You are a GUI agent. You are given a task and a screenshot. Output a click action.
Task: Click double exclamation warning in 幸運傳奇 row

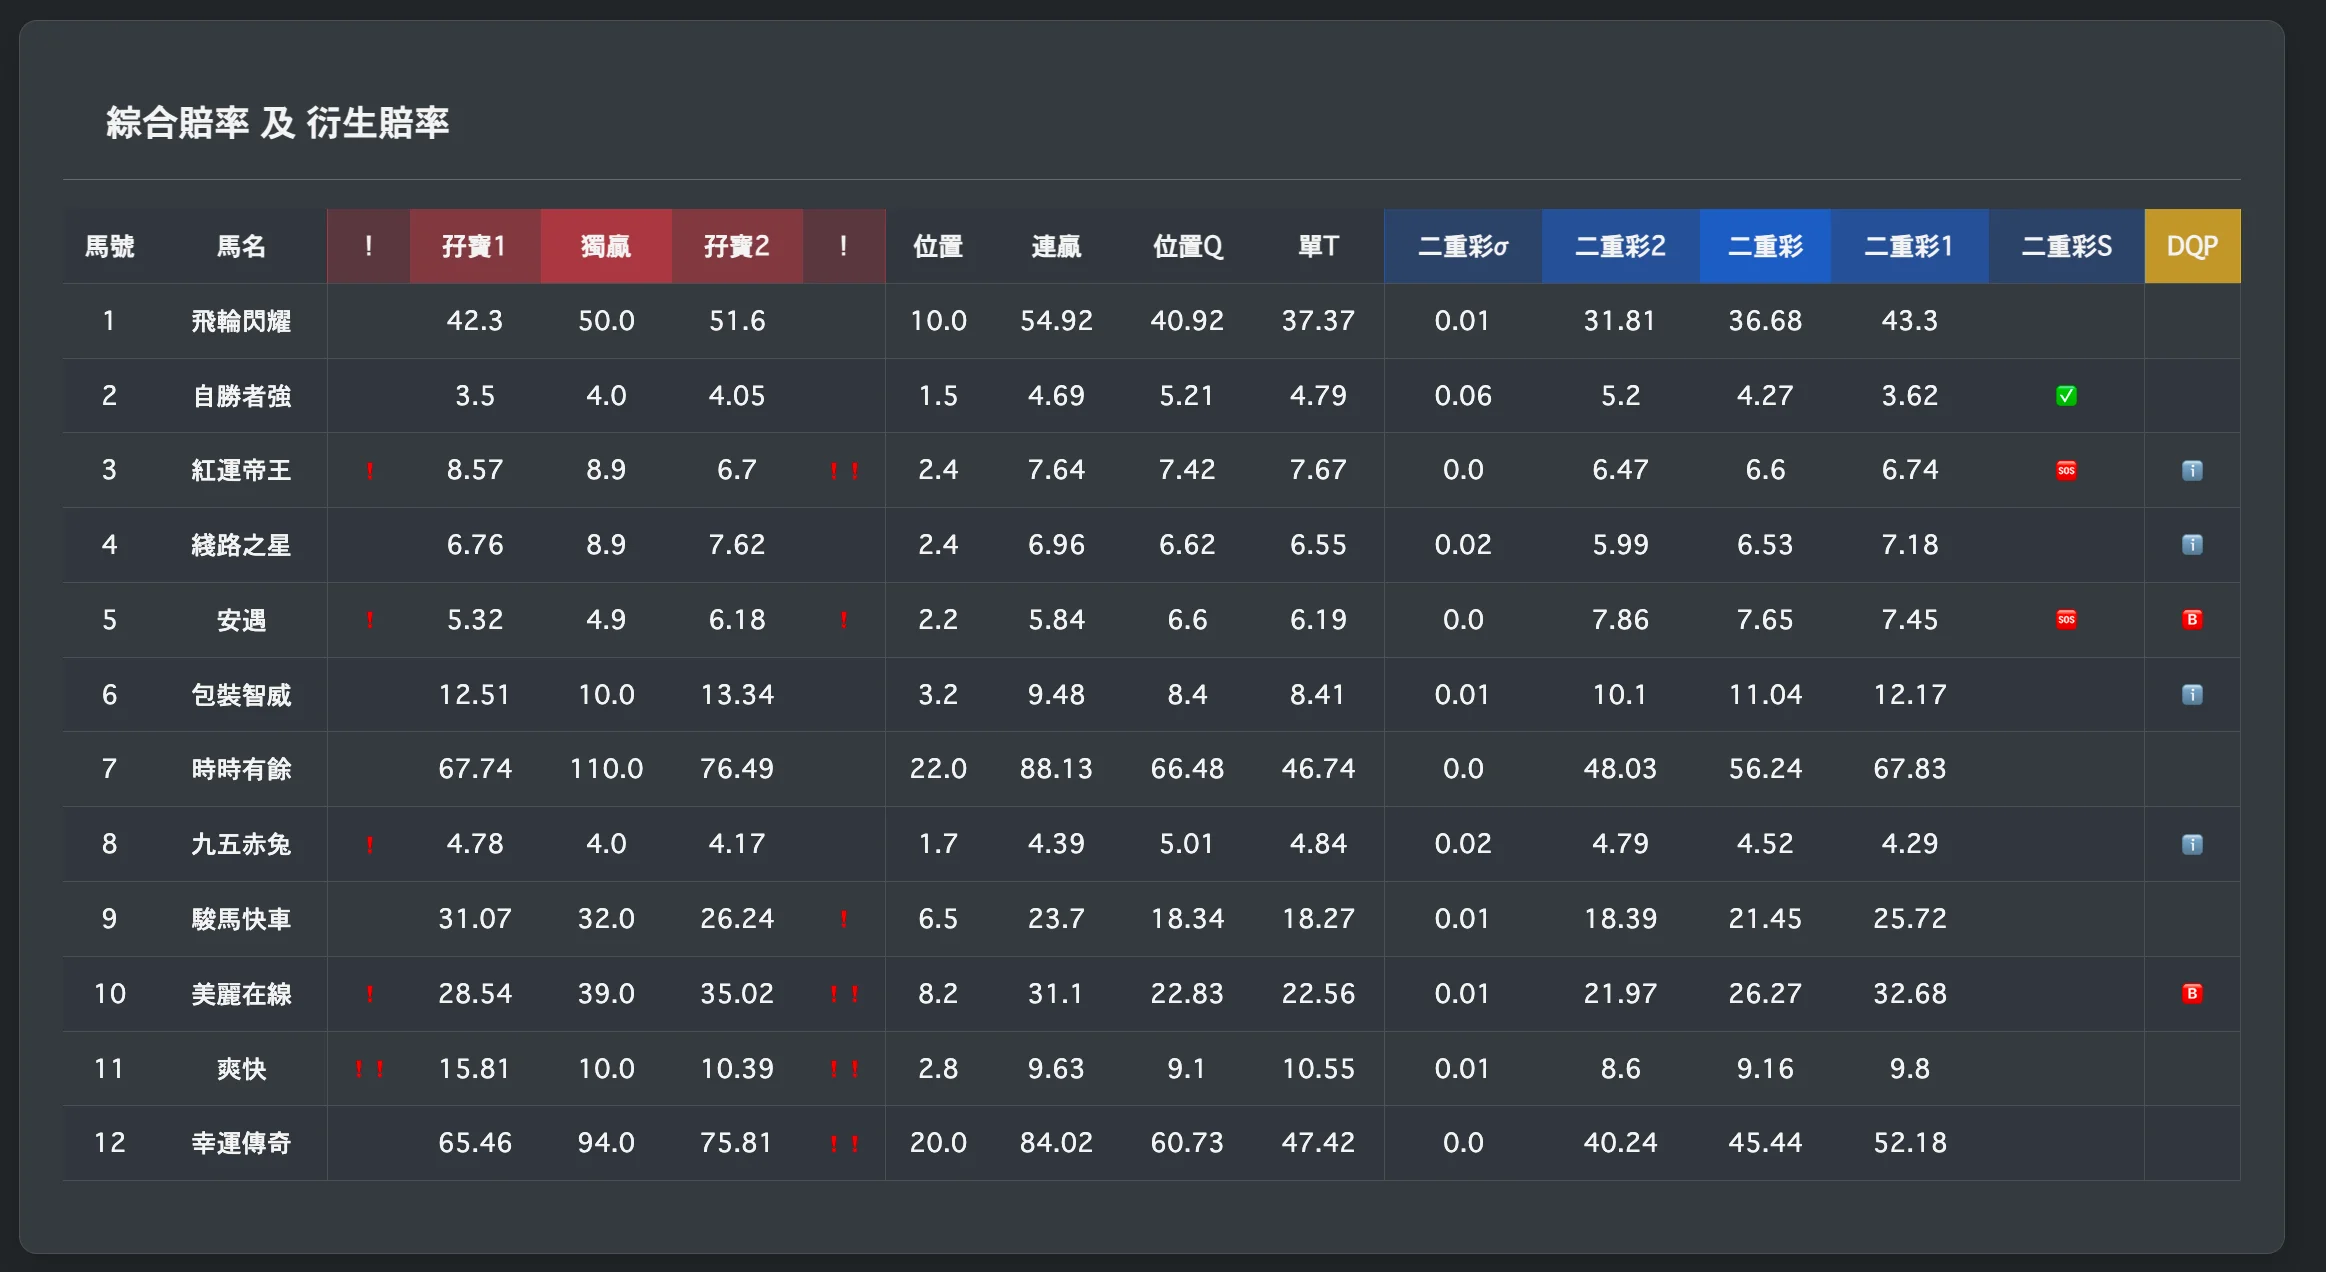(x=844, y=1144)
